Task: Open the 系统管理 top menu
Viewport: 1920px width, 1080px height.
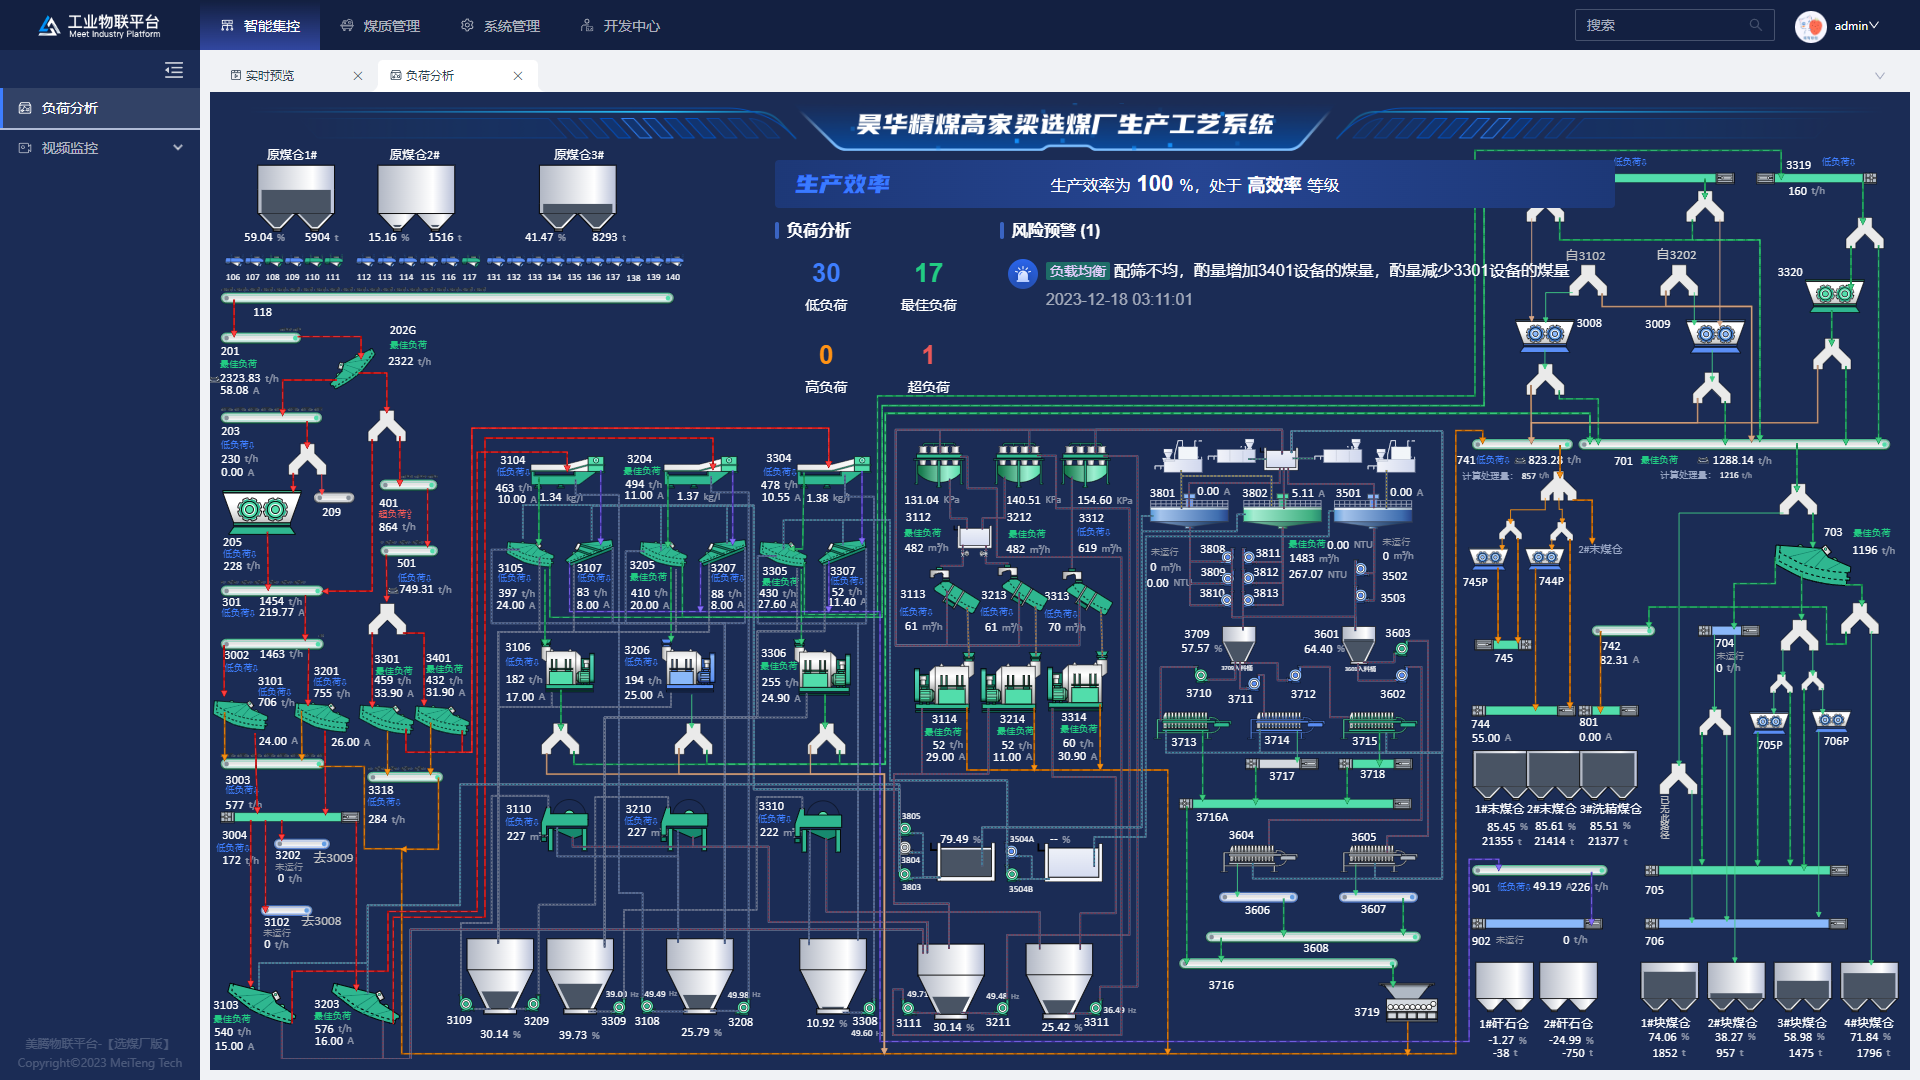Action: 500,25
